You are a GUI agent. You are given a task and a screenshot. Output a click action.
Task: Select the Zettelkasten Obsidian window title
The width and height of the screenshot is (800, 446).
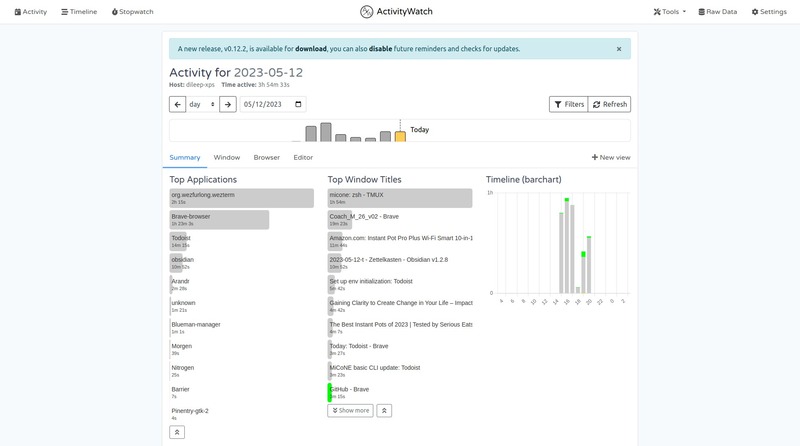(400, 263)
